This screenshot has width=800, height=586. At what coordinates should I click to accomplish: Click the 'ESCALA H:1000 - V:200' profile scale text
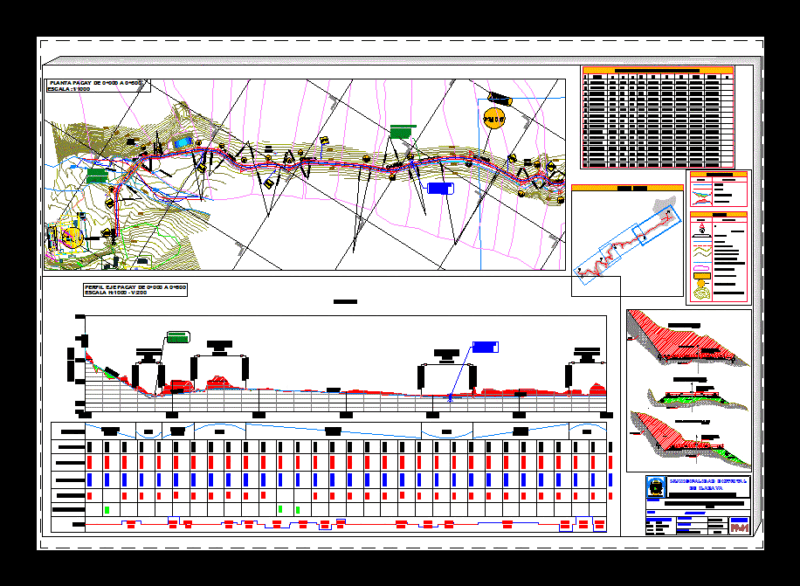coord(116,293)
